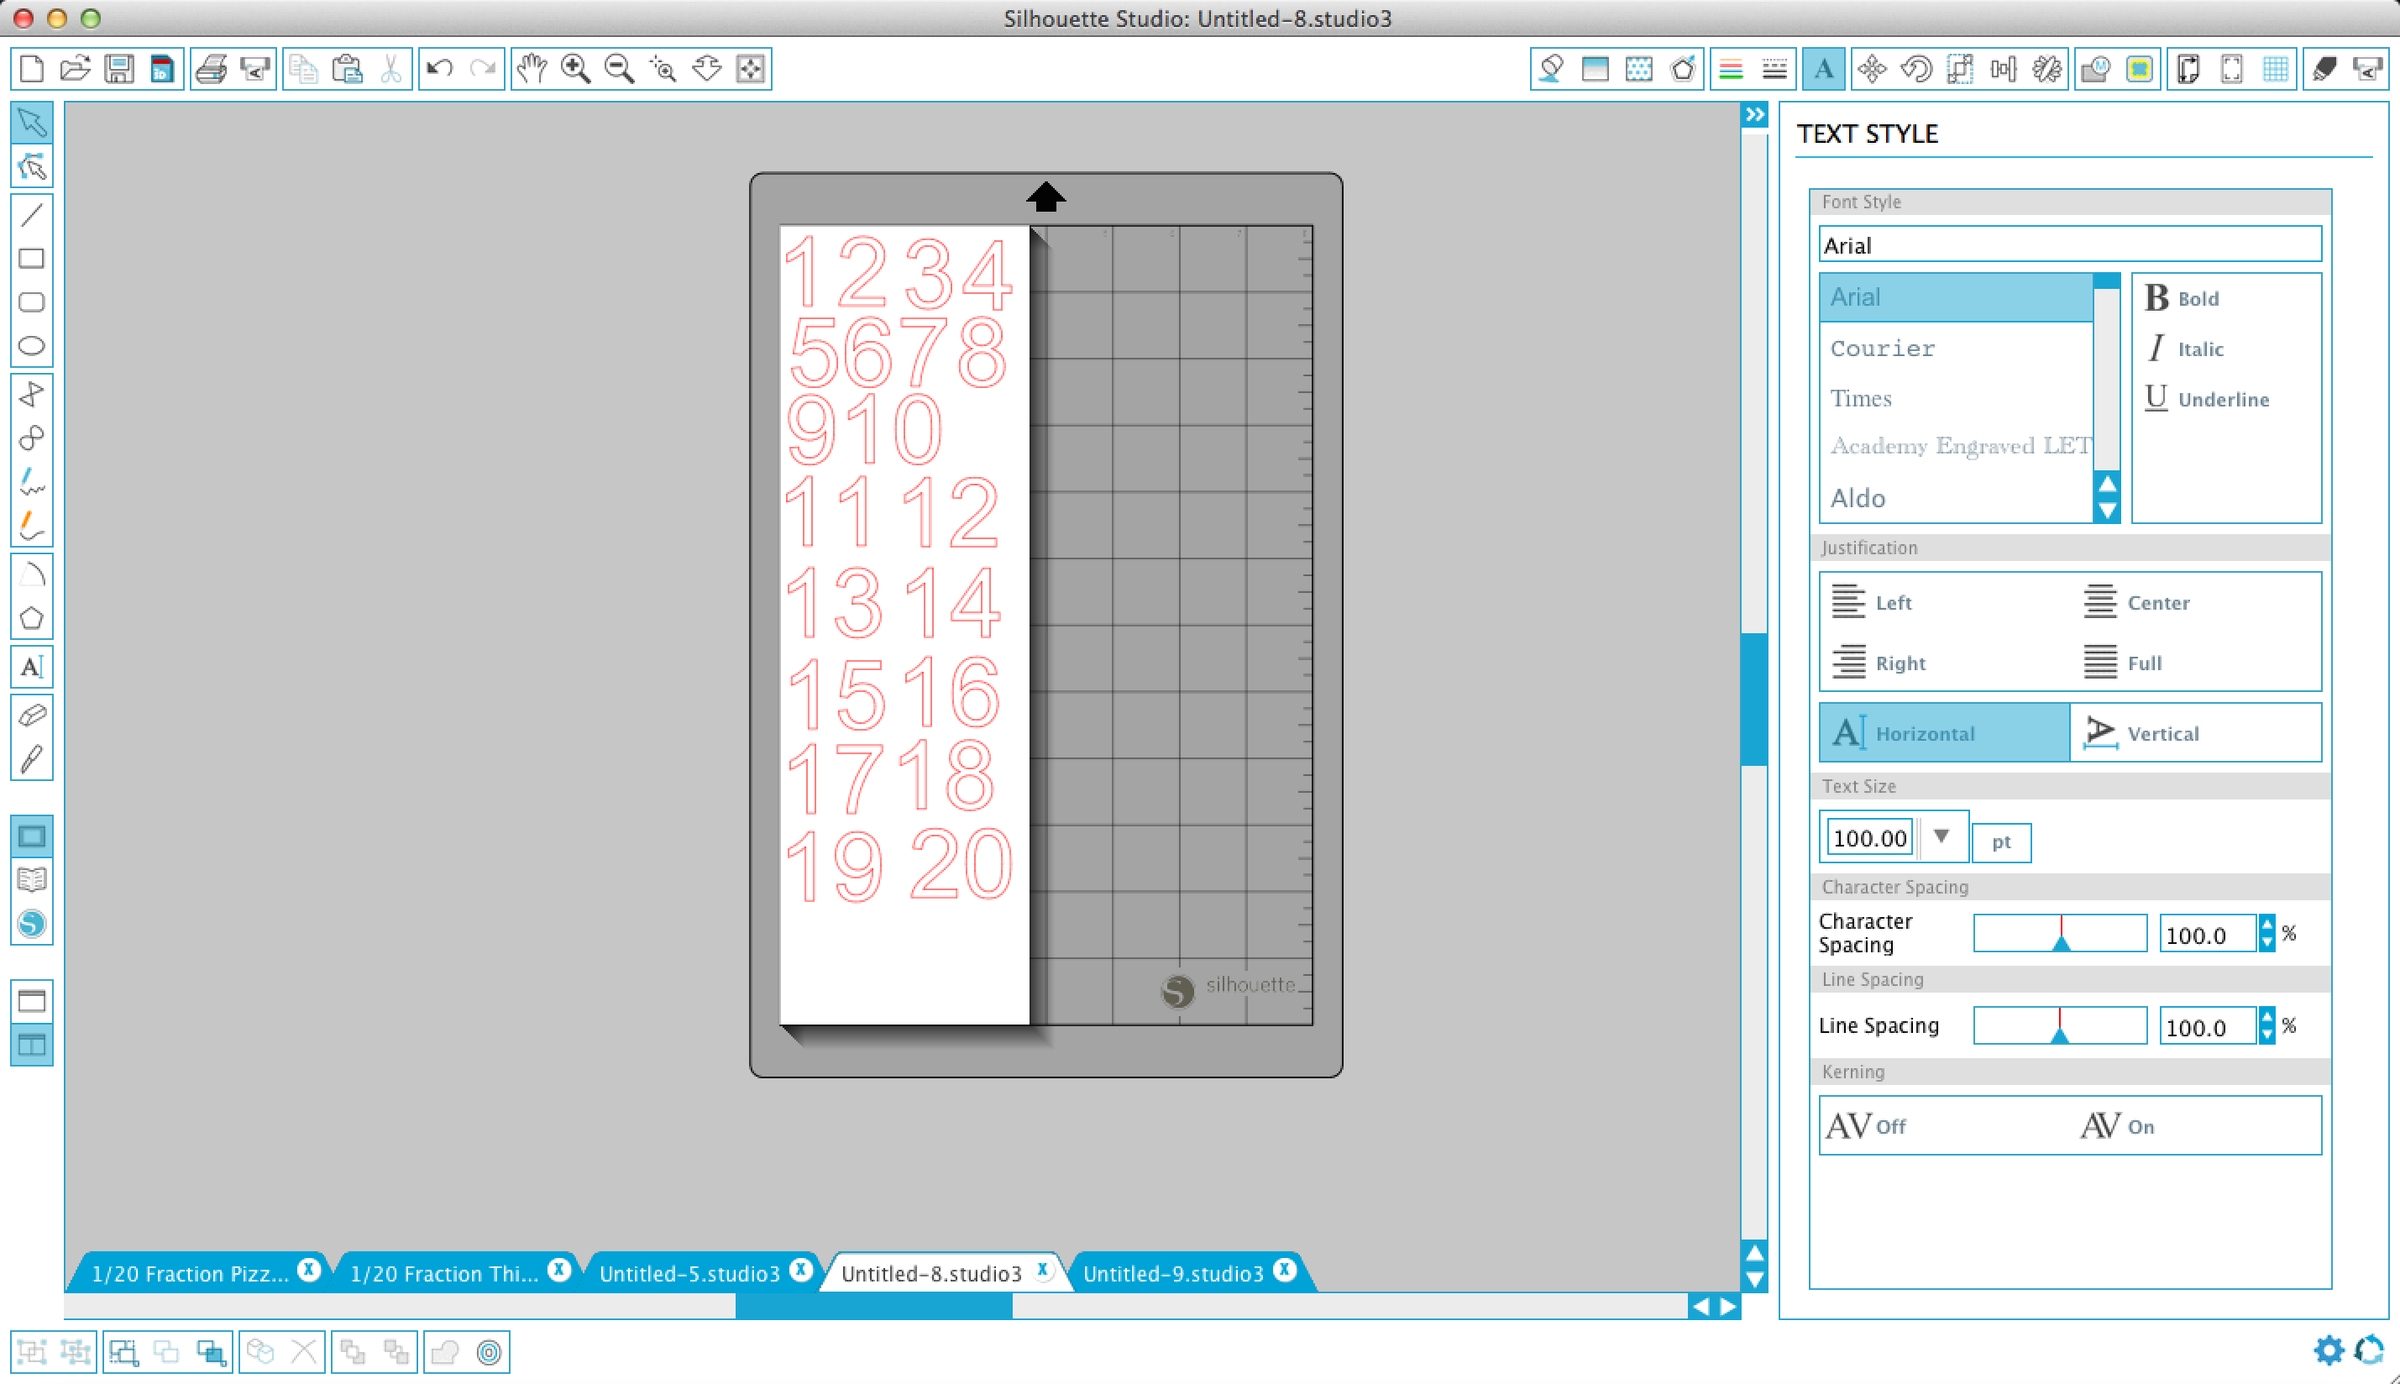This screenshot has height=1384, width=2400.
Task: Open the Text Size dropdown arrow
Action: (1941, 836)
